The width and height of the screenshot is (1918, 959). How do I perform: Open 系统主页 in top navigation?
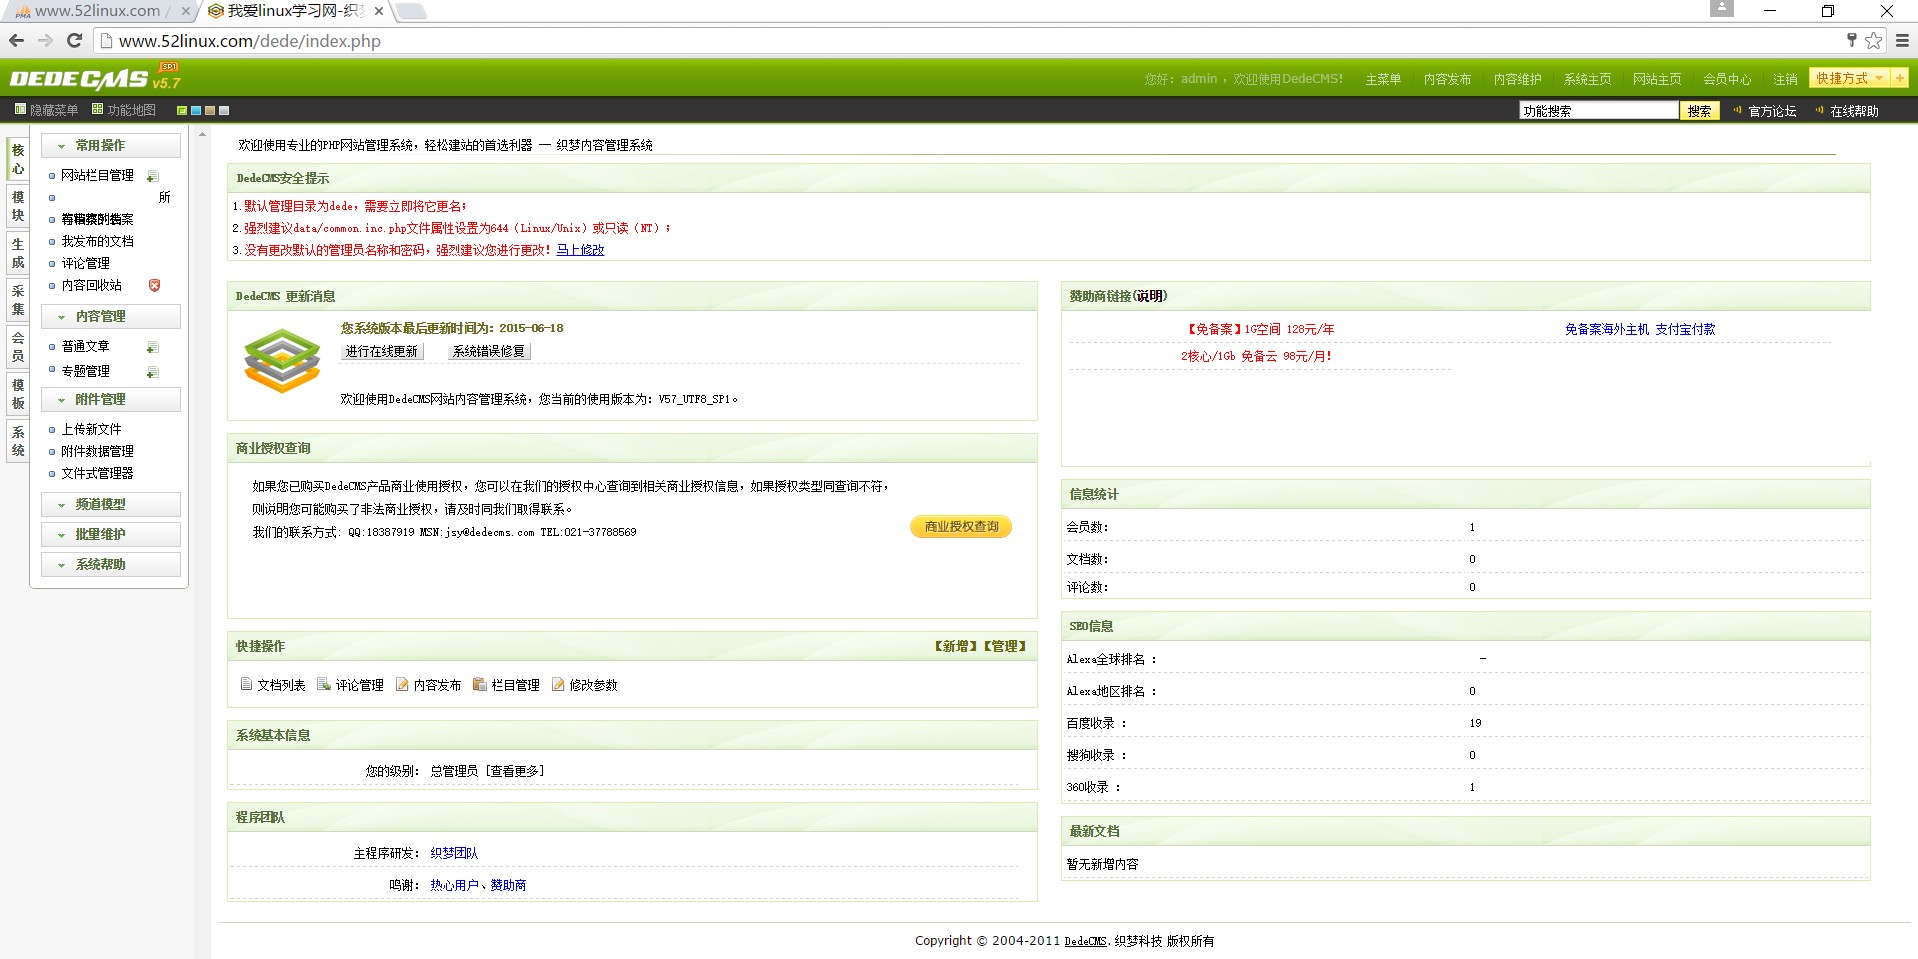point(1587,79)
